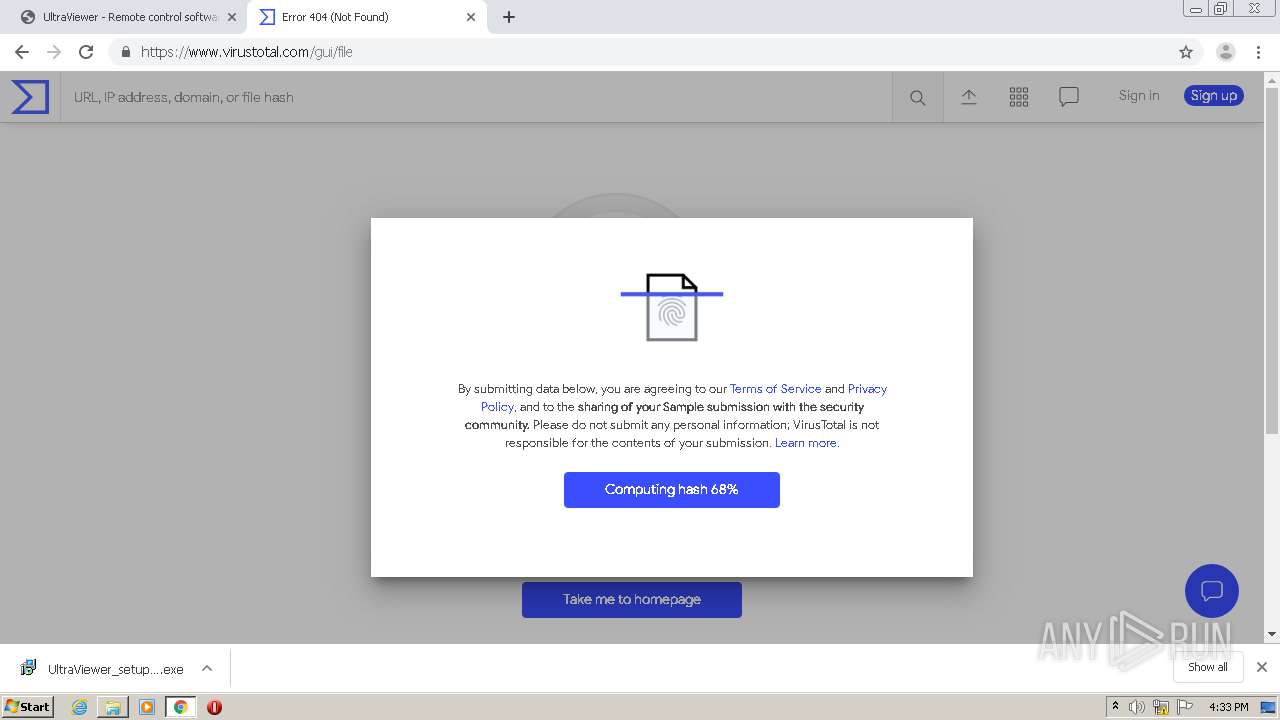
Task: Go back with browser back arrow
Action: [22, 52]
